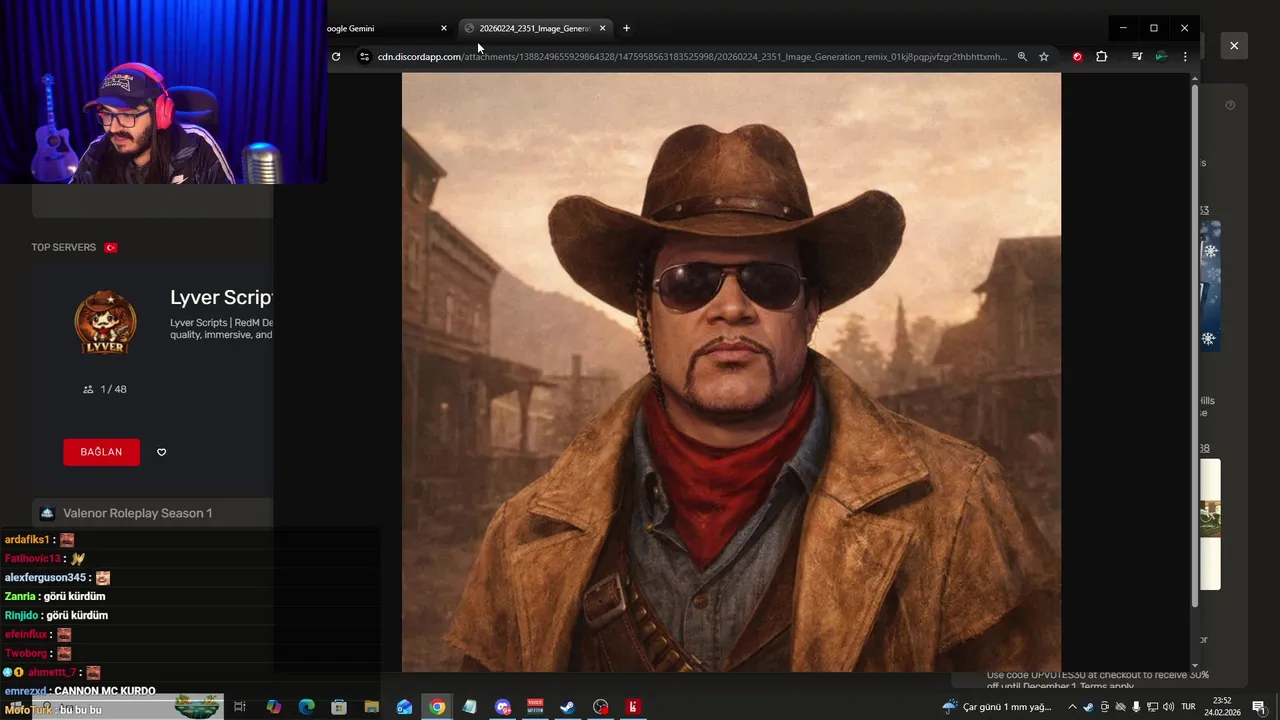Open Chrome's three-dot menu
The image size is (1280, 720).
click(1185, 57)
